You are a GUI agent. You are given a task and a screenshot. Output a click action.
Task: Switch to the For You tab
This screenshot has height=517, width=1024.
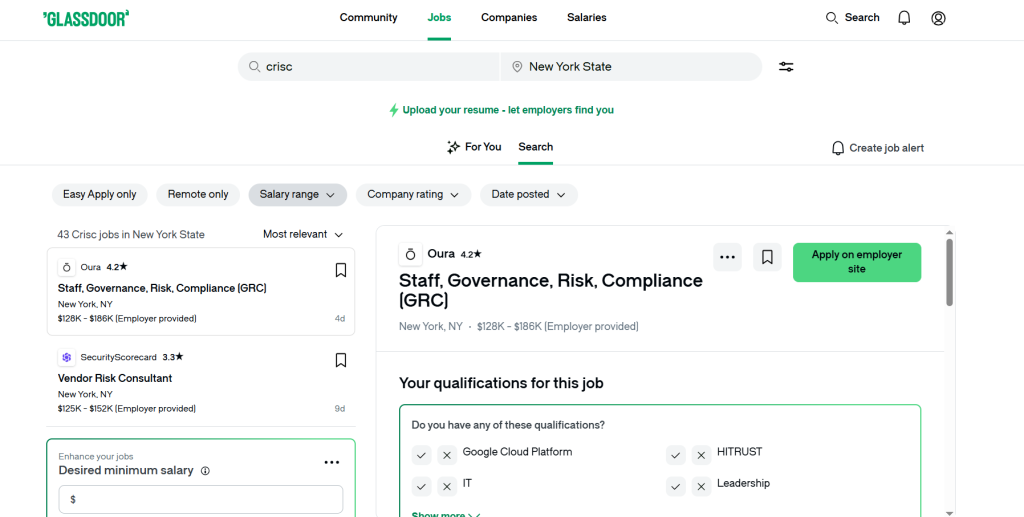coord(474,148)
